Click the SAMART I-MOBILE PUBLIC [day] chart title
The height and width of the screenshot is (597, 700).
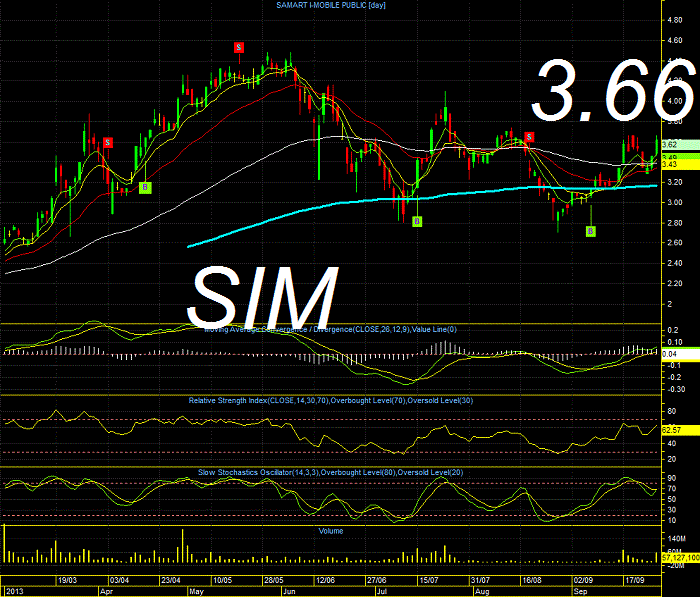coord(331,5)
